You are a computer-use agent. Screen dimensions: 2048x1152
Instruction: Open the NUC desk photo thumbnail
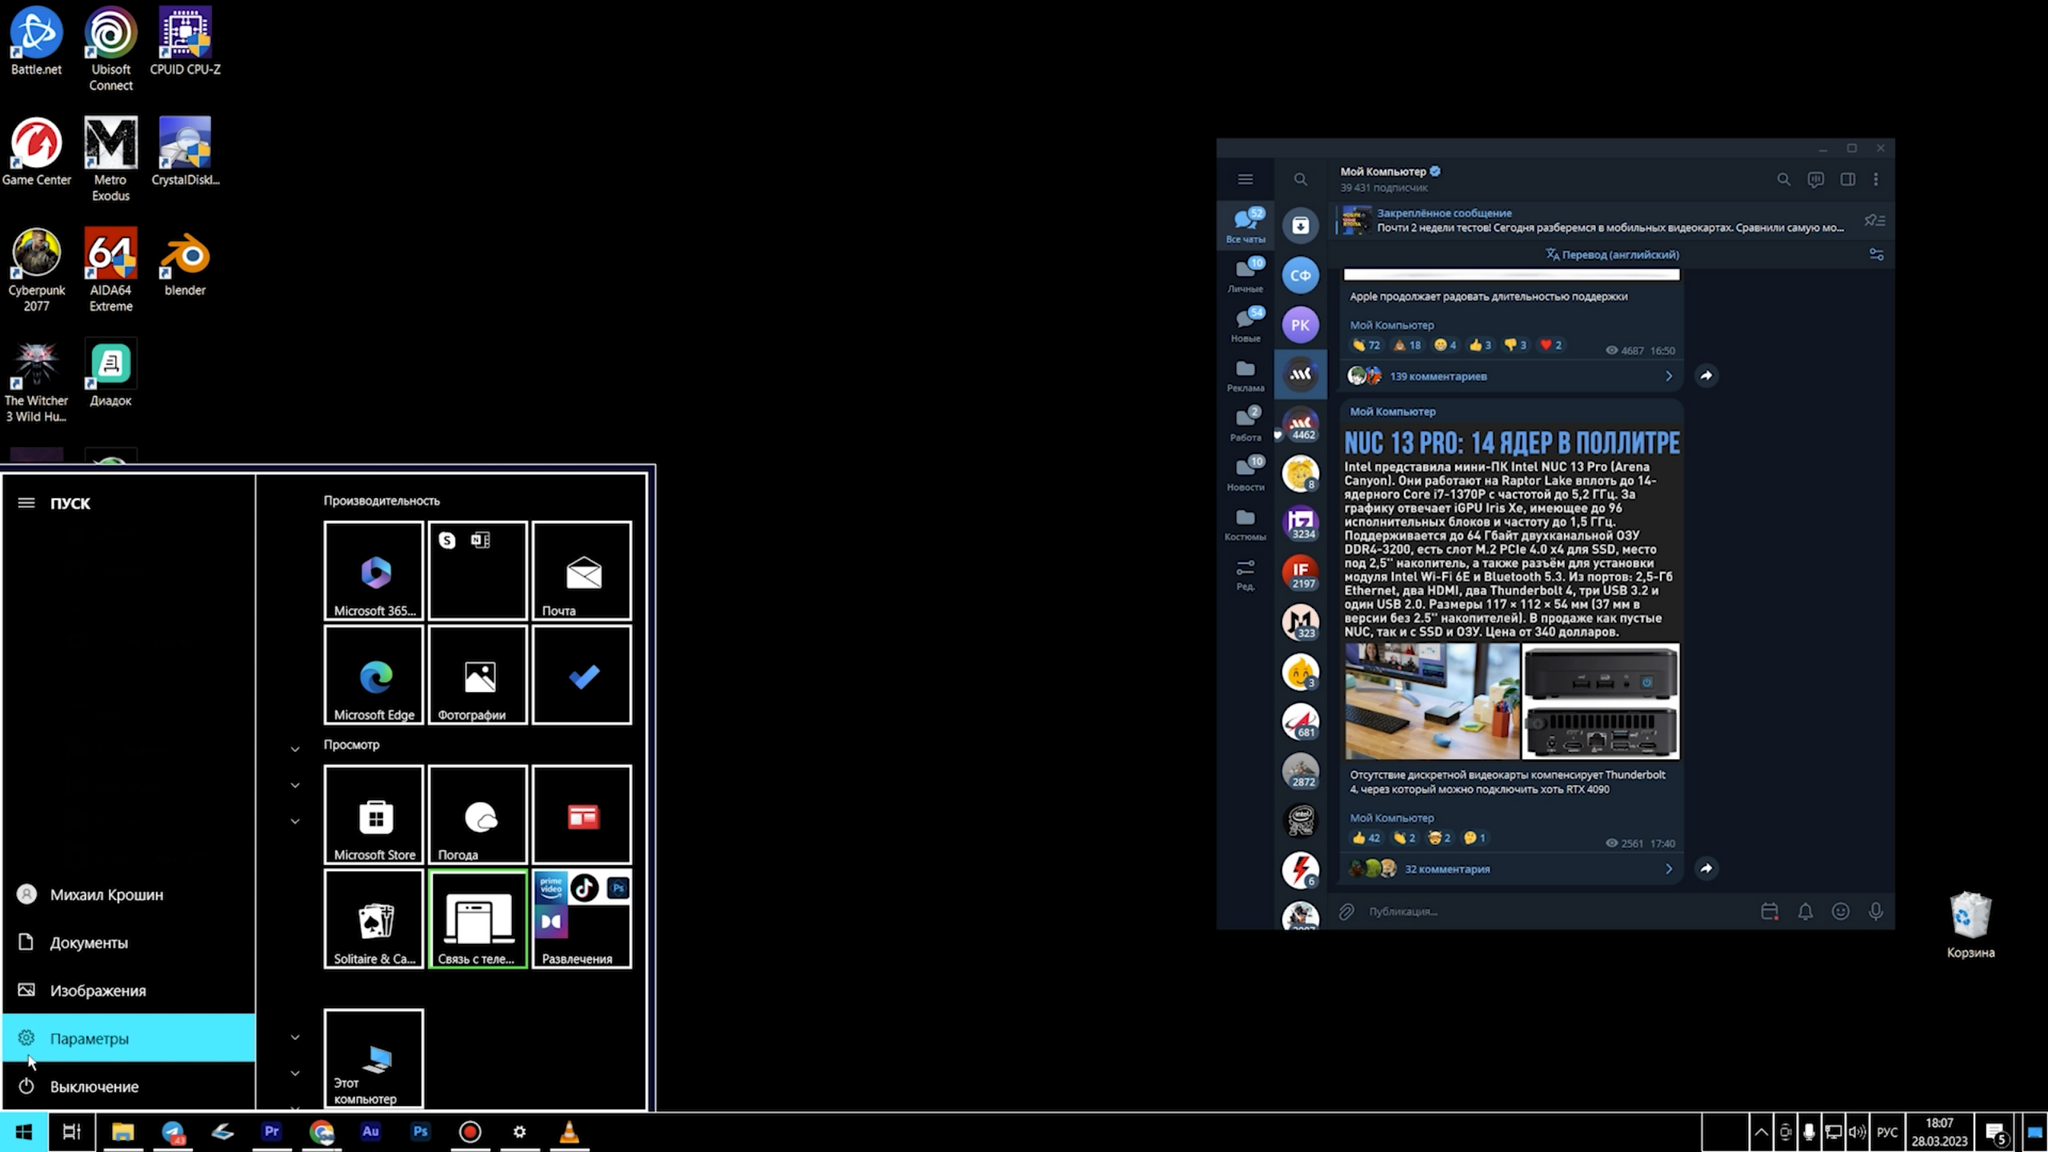coord(1432,700)
